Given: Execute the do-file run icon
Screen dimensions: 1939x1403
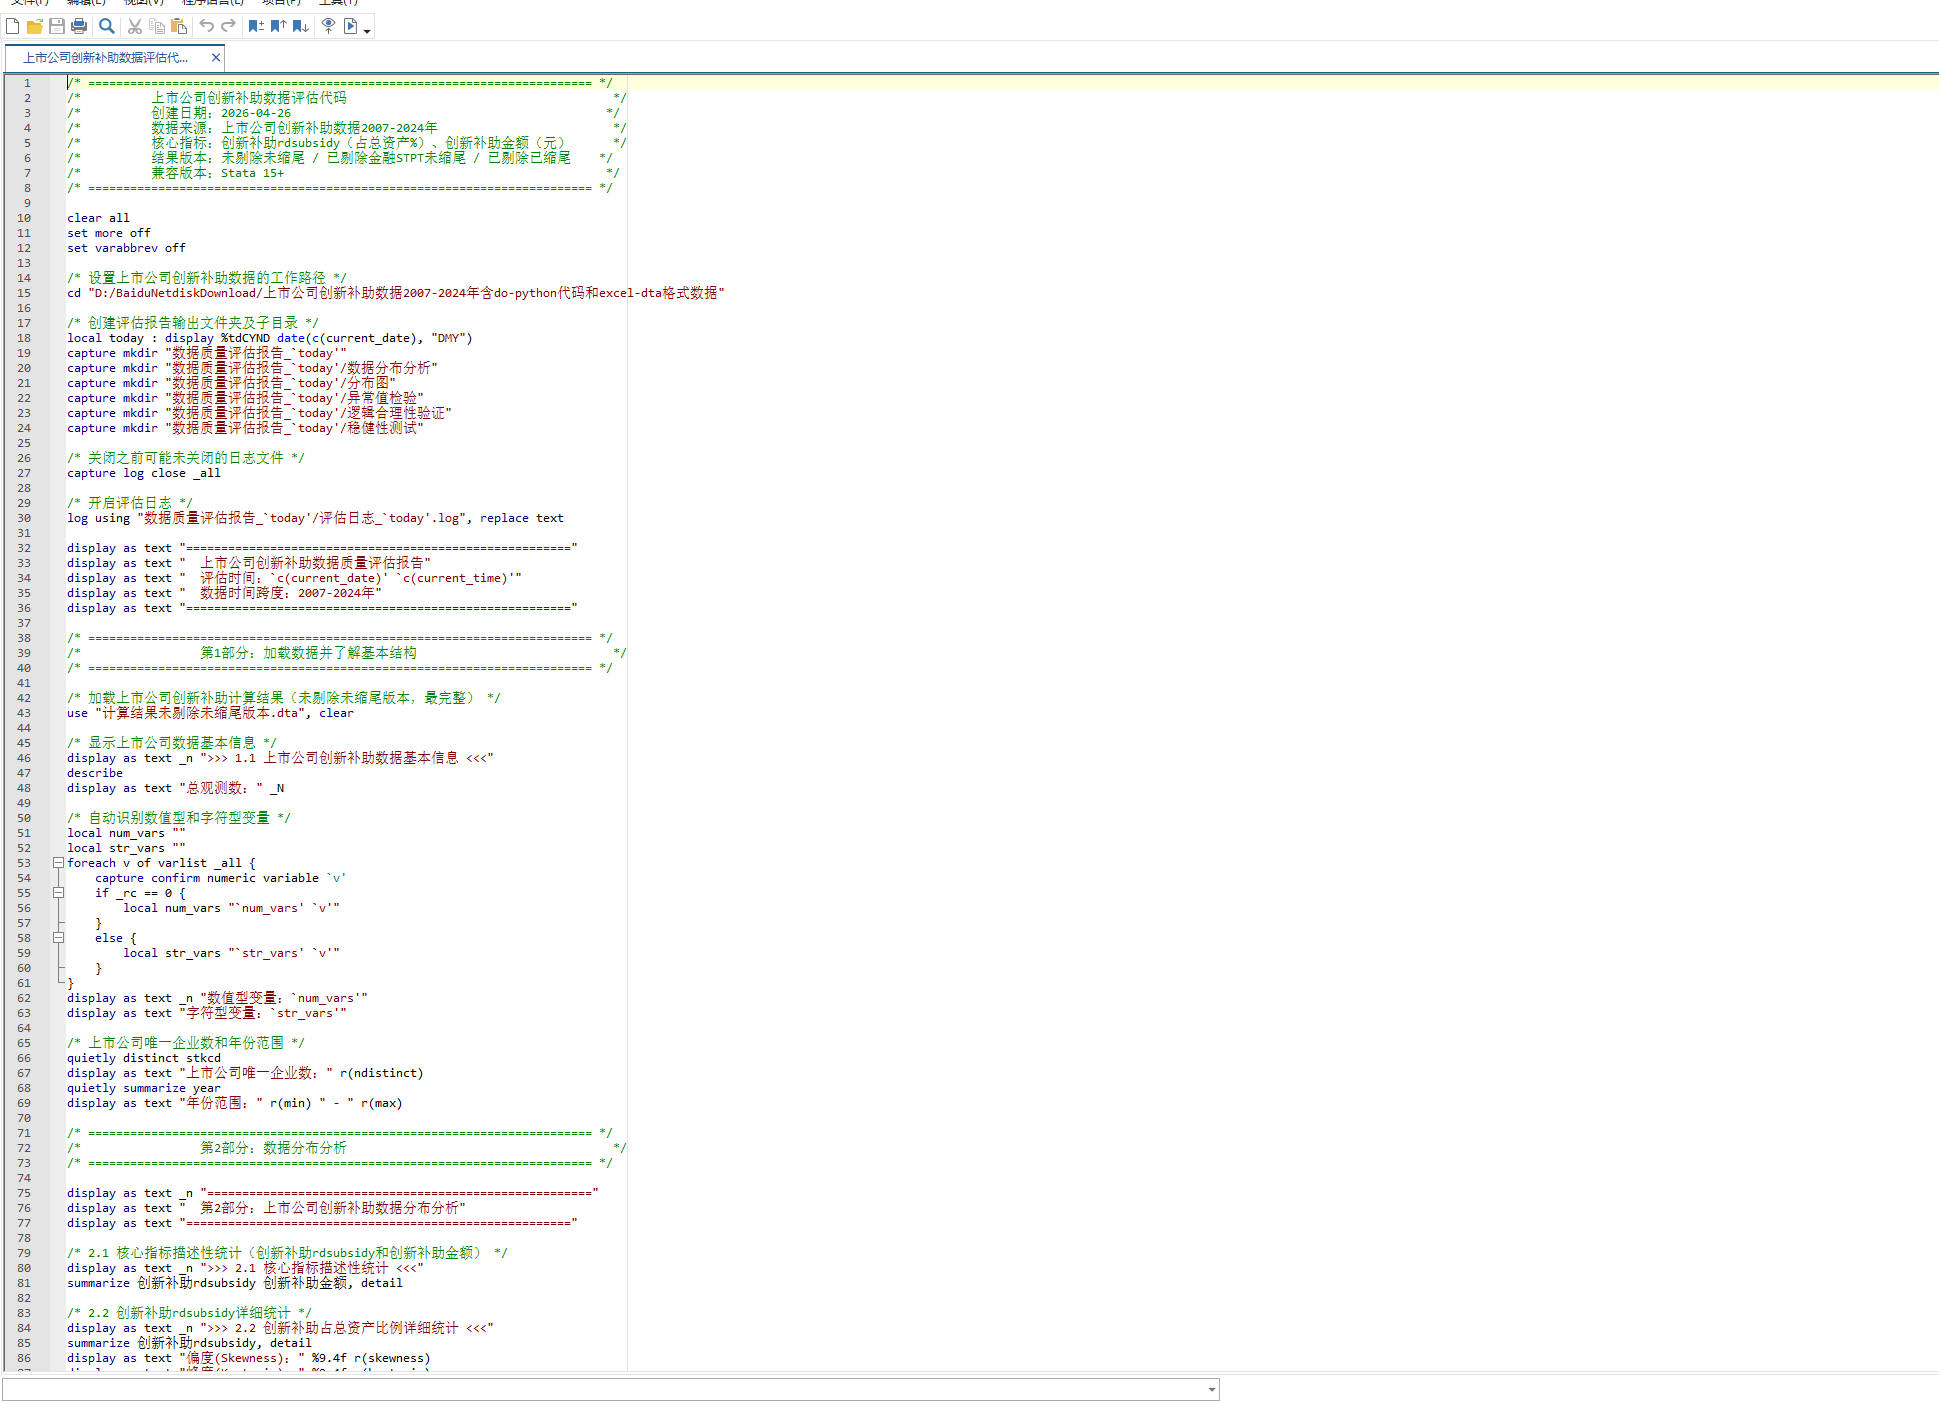Looking at the screenshot, I should [351, 26].
